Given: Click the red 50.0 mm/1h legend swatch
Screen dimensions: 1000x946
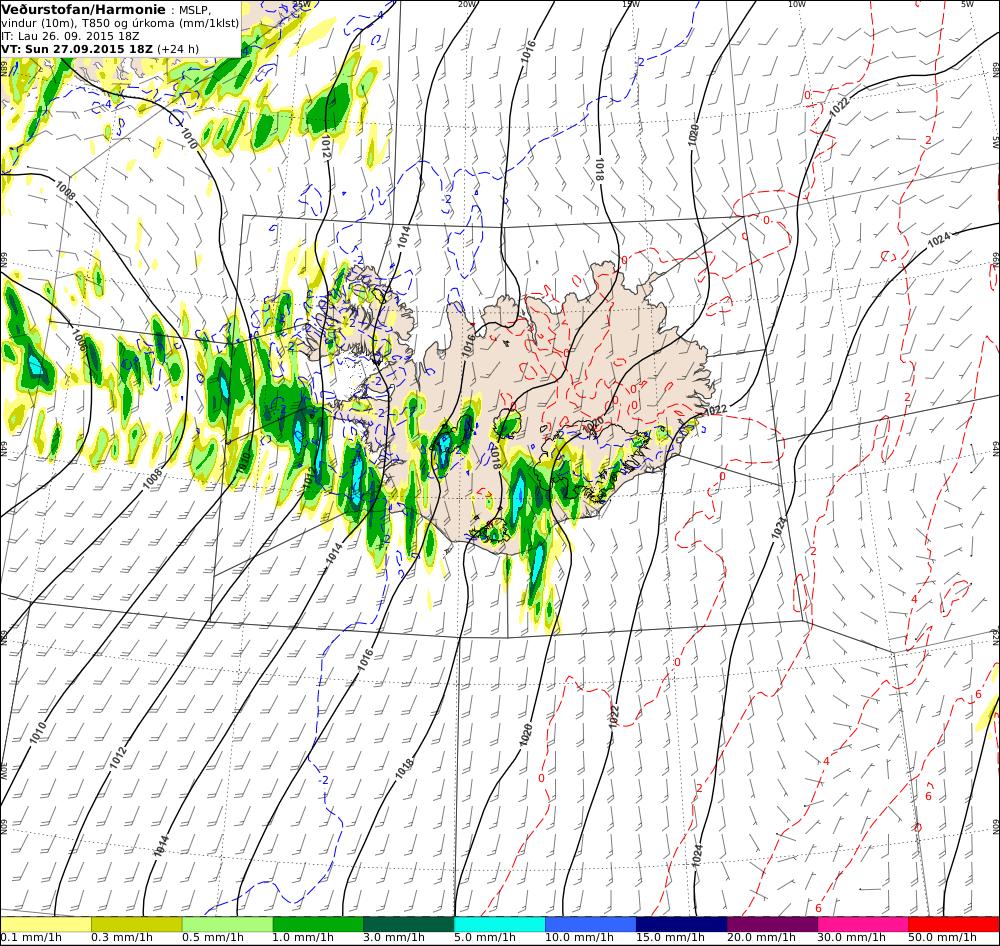Looking at the screenshot, I should click(x=953, y=924).
